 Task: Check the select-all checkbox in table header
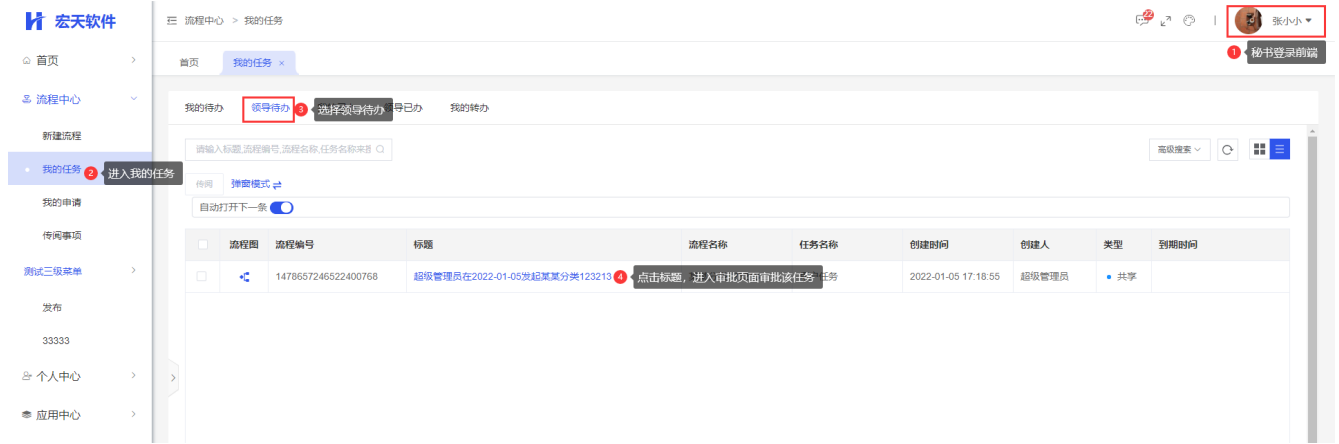tap(203, 244)
